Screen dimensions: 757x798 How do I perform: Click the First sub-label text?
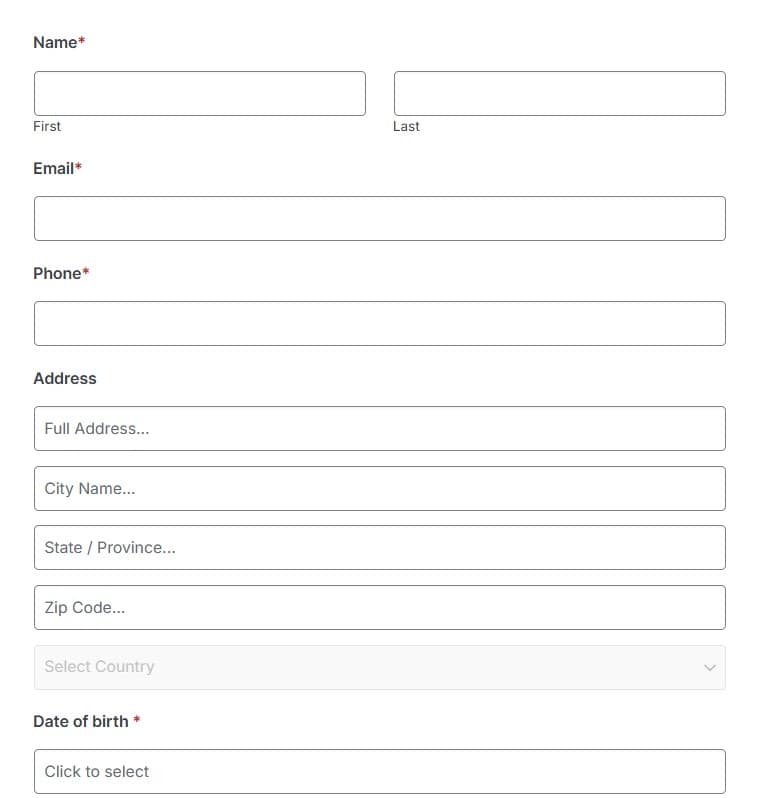pyautogui.click(x=47, y=126)
